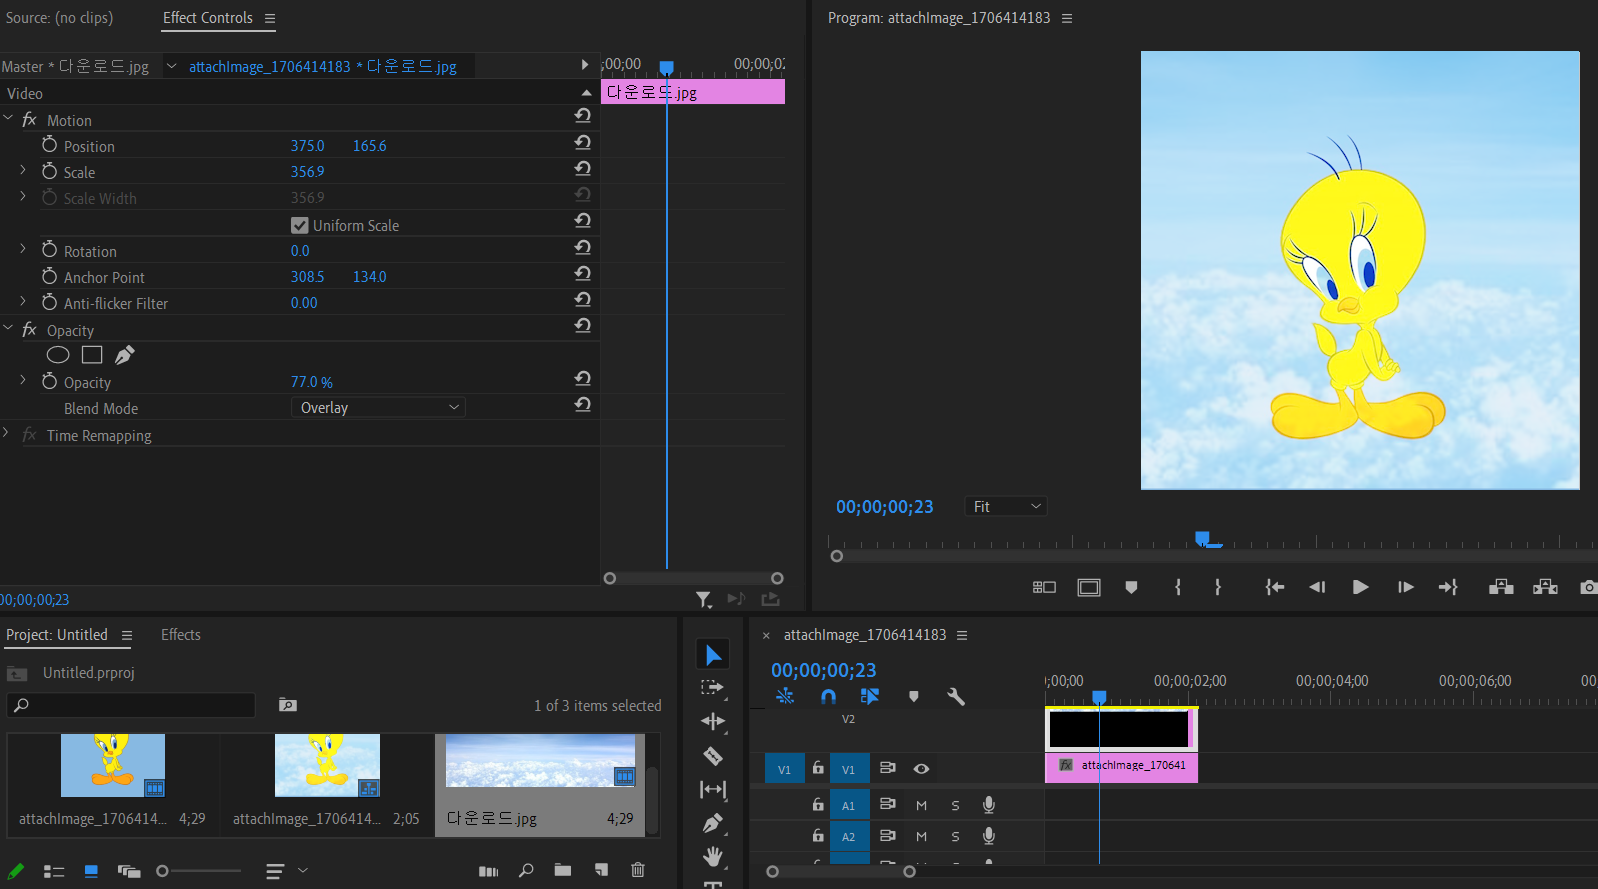This screenshot has width=1598, height=889.
Task: Collapse the Motion effect group
Action: point(8,118)
